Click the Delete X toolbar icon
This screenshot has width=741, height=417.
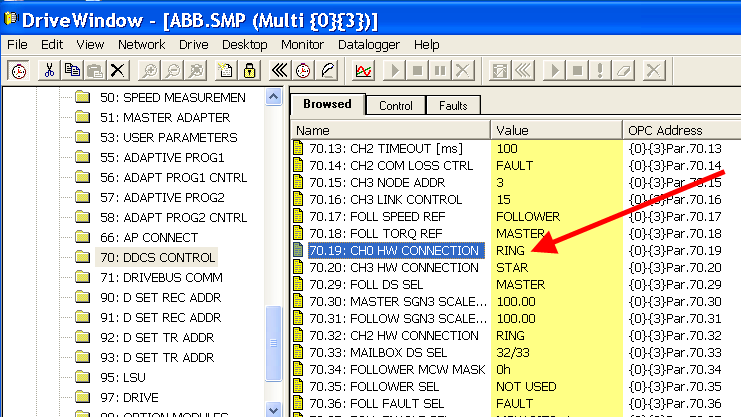click(118, 70)
